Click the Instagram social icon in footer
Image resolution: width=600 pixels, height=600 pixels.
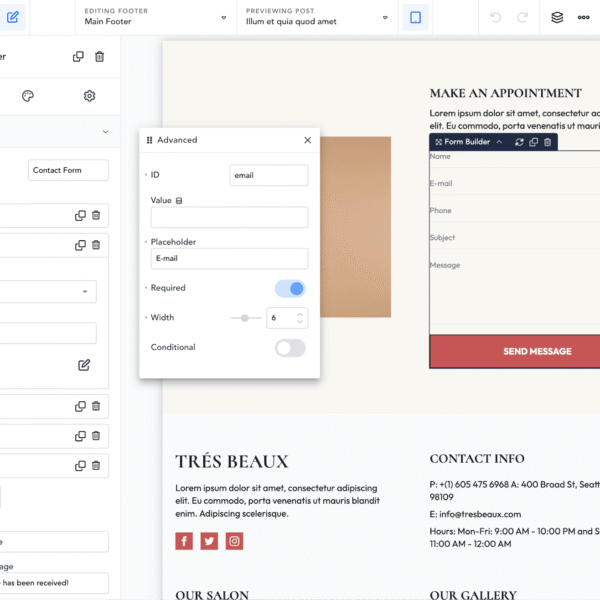pyautogui.click(x=234, y=541)
